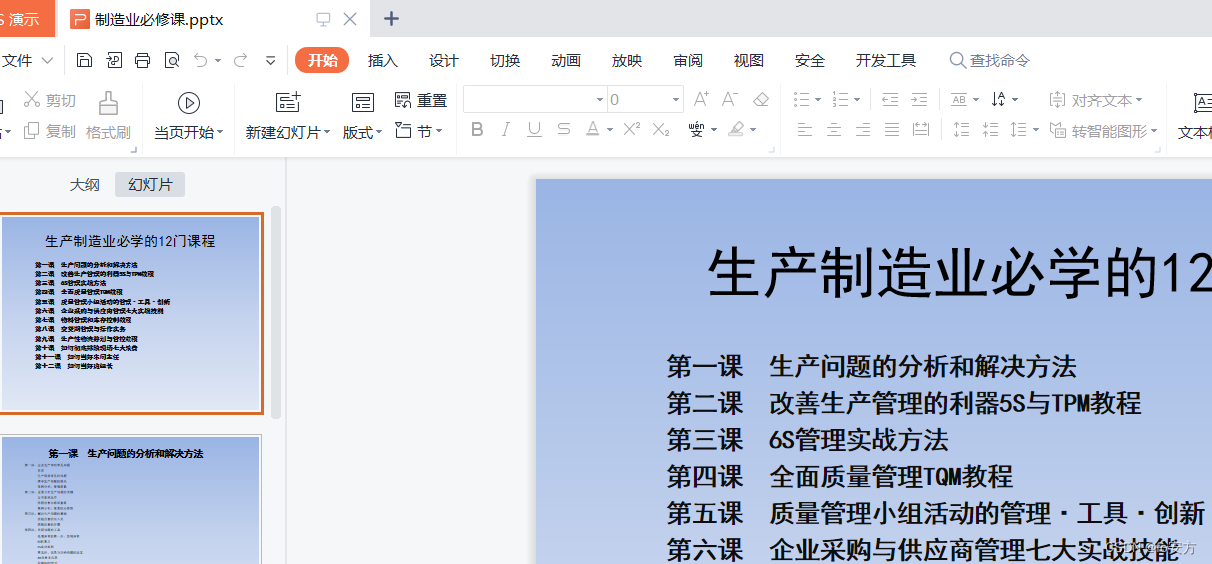This screenshot has width=1212, height=564.
Task: Open the 视图 ribbon tab
Action: pos(749,61)
